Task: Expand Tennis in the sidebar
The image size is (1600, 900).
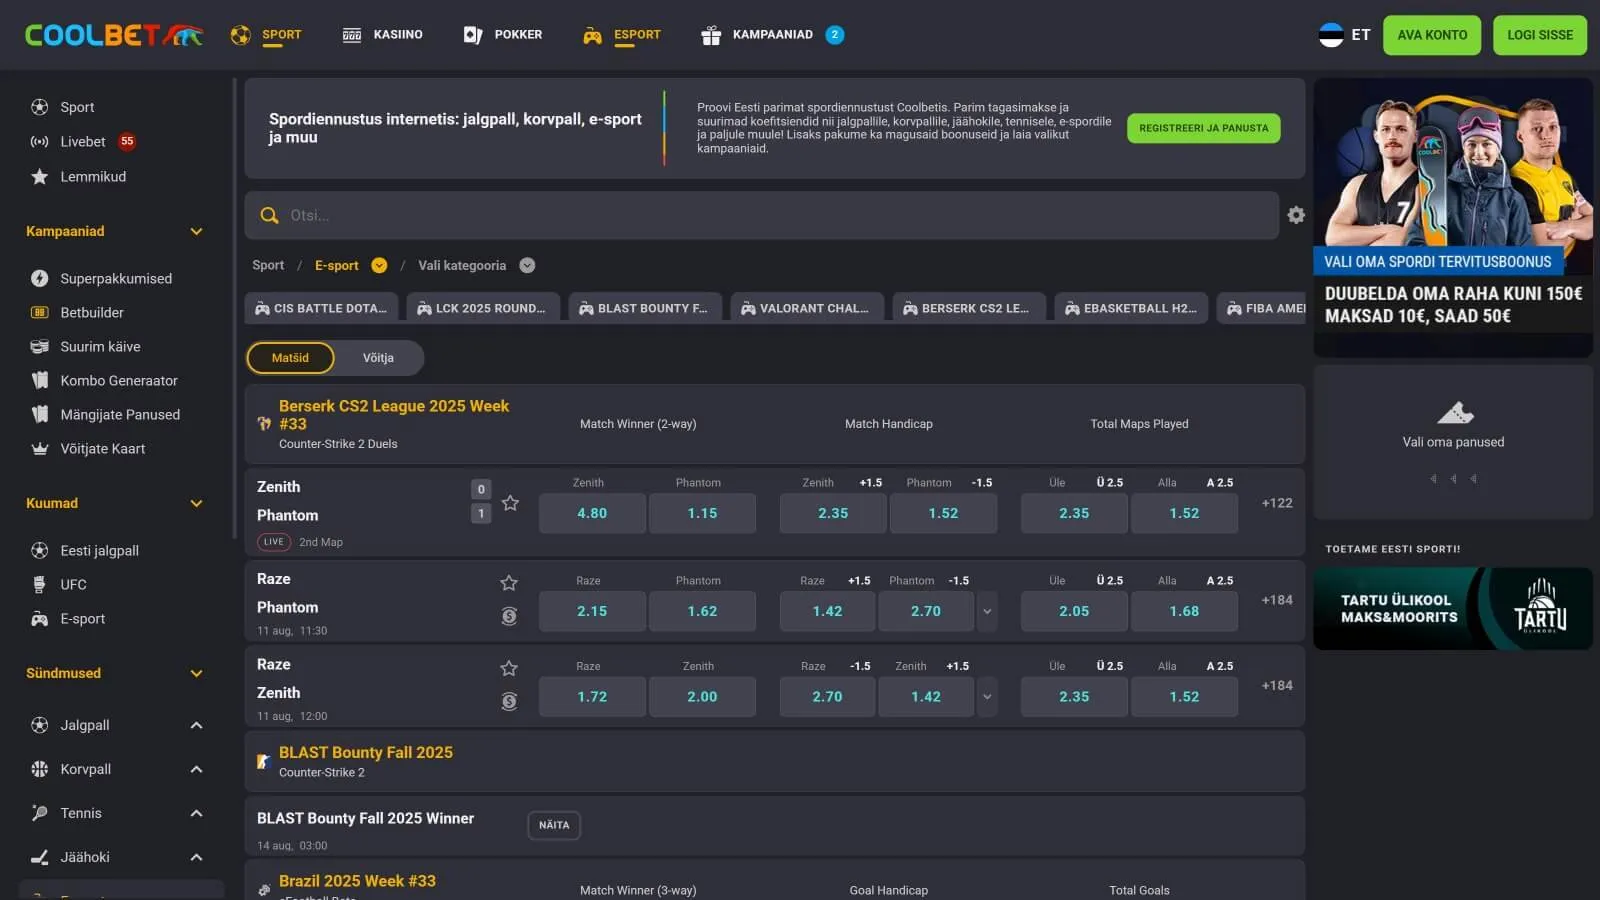Action: 197,813
